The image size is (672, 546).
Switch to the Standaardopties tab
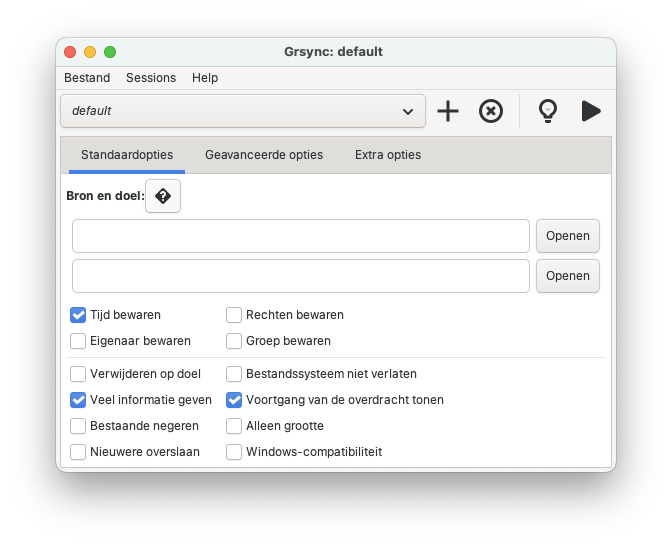pos(127,155)
